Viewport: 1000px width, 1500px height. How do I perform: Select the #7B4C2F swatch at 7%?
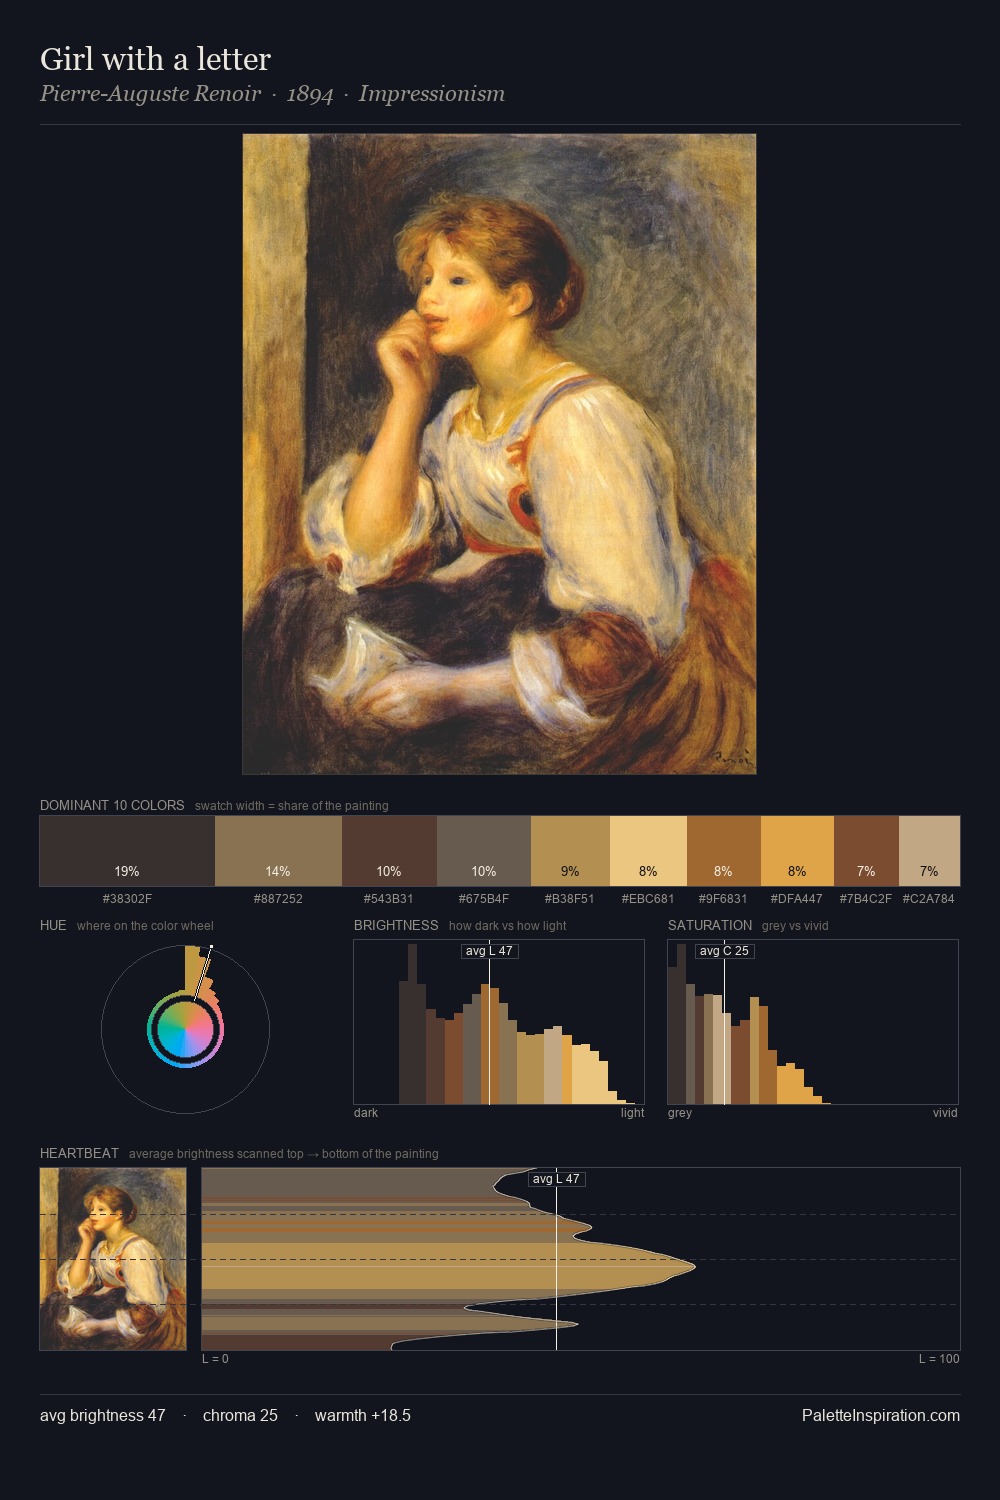(866, 851)
